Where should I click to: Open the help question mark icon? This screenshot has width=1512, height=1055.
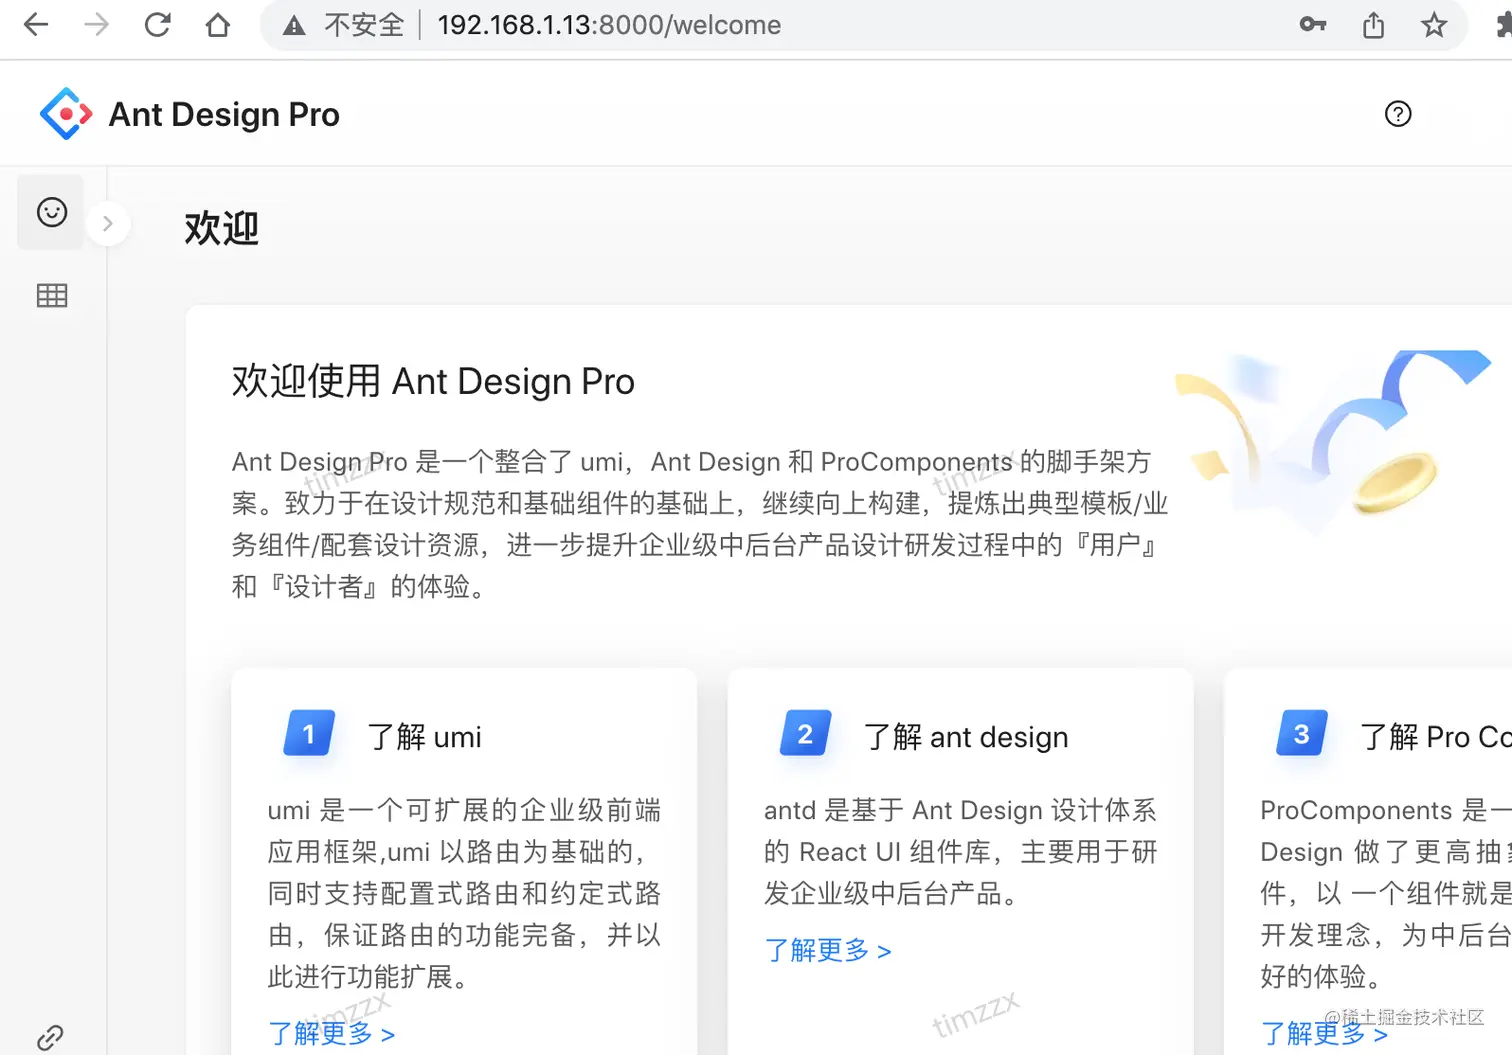click(1398, 114)
